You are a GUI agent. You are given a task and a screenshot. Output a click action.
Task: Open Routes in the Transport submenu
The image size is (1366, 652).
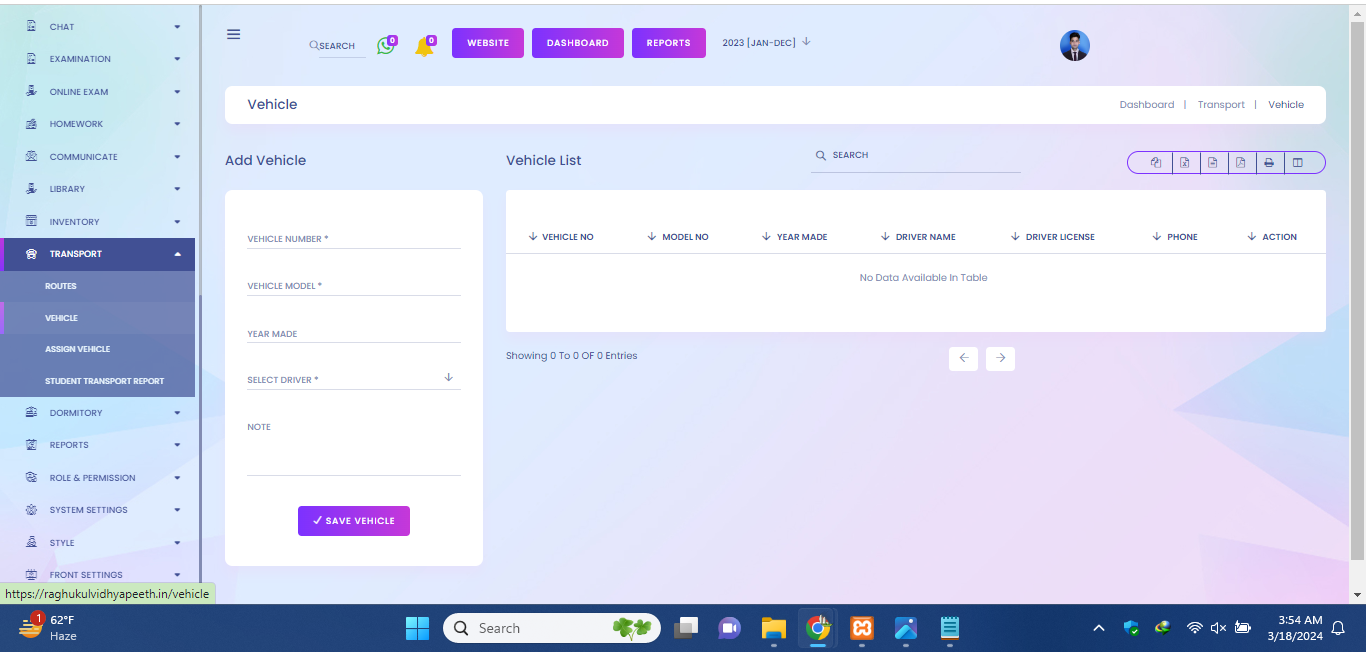[61, 286]
